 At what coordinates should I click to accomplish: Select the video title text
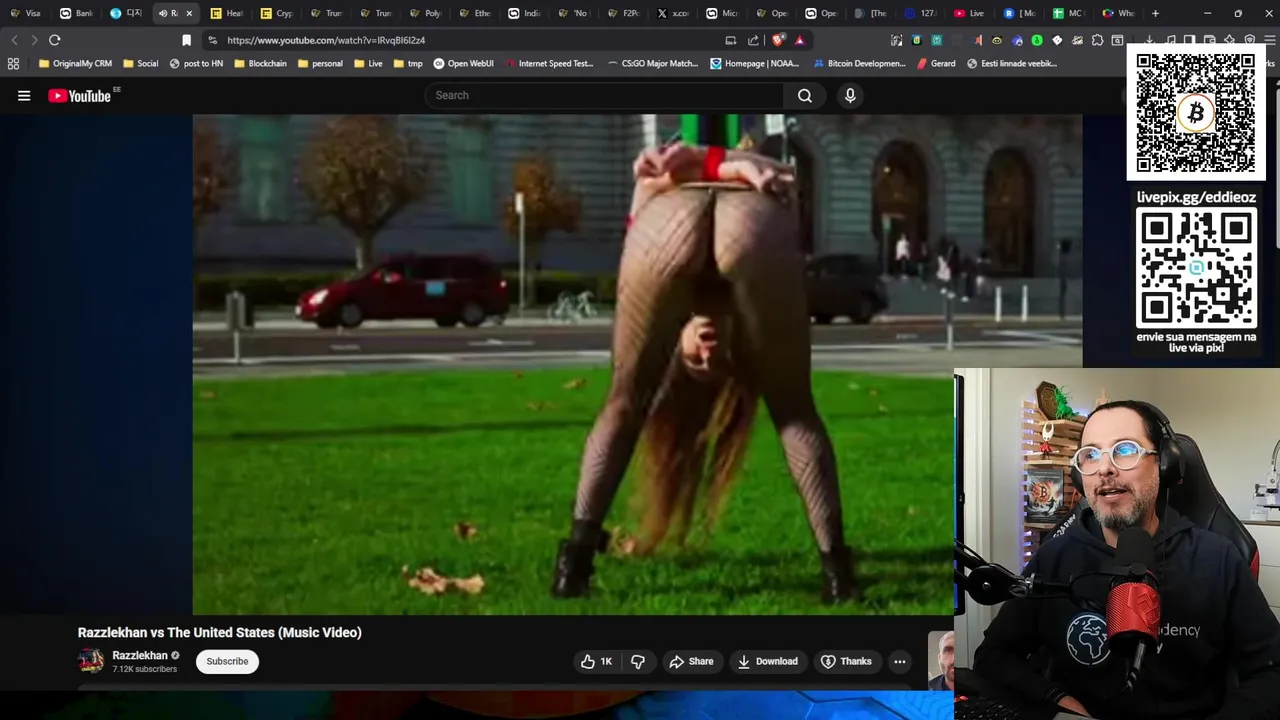pyautogui.click(x=220, y=632)
